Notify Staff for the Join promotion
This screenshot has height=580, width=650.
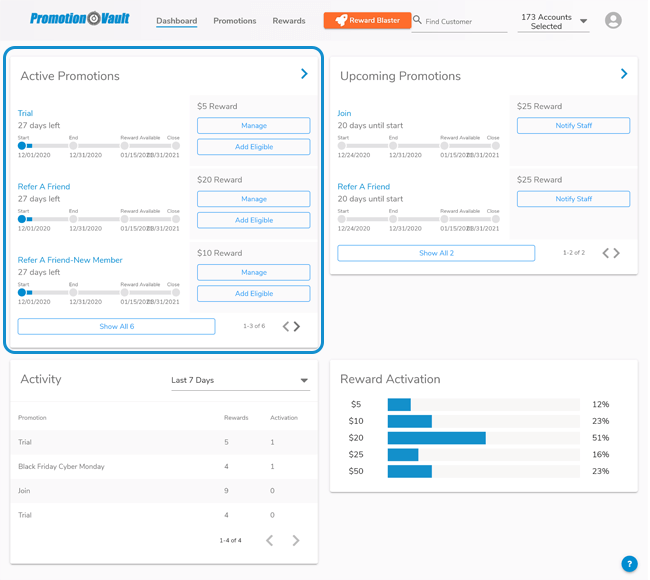pyautogui.click(x=573, y=126)
